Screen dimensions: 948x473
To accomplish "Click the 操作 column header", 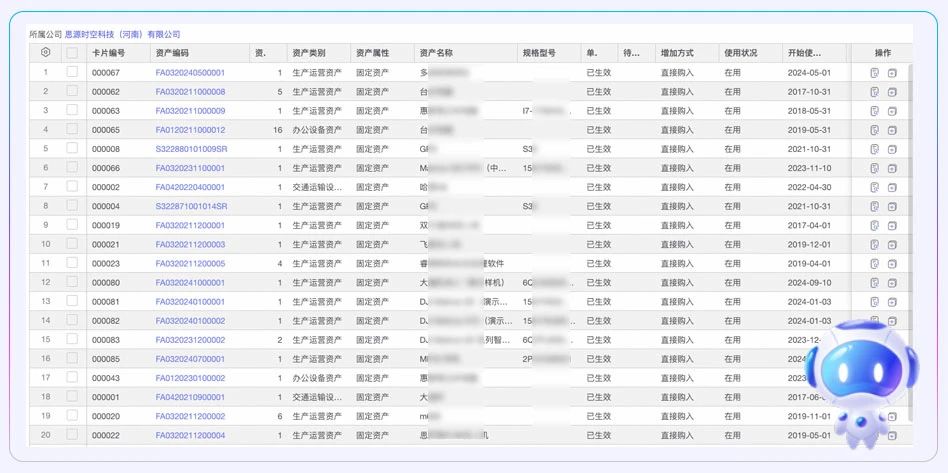I will click(x=883, y=53).
